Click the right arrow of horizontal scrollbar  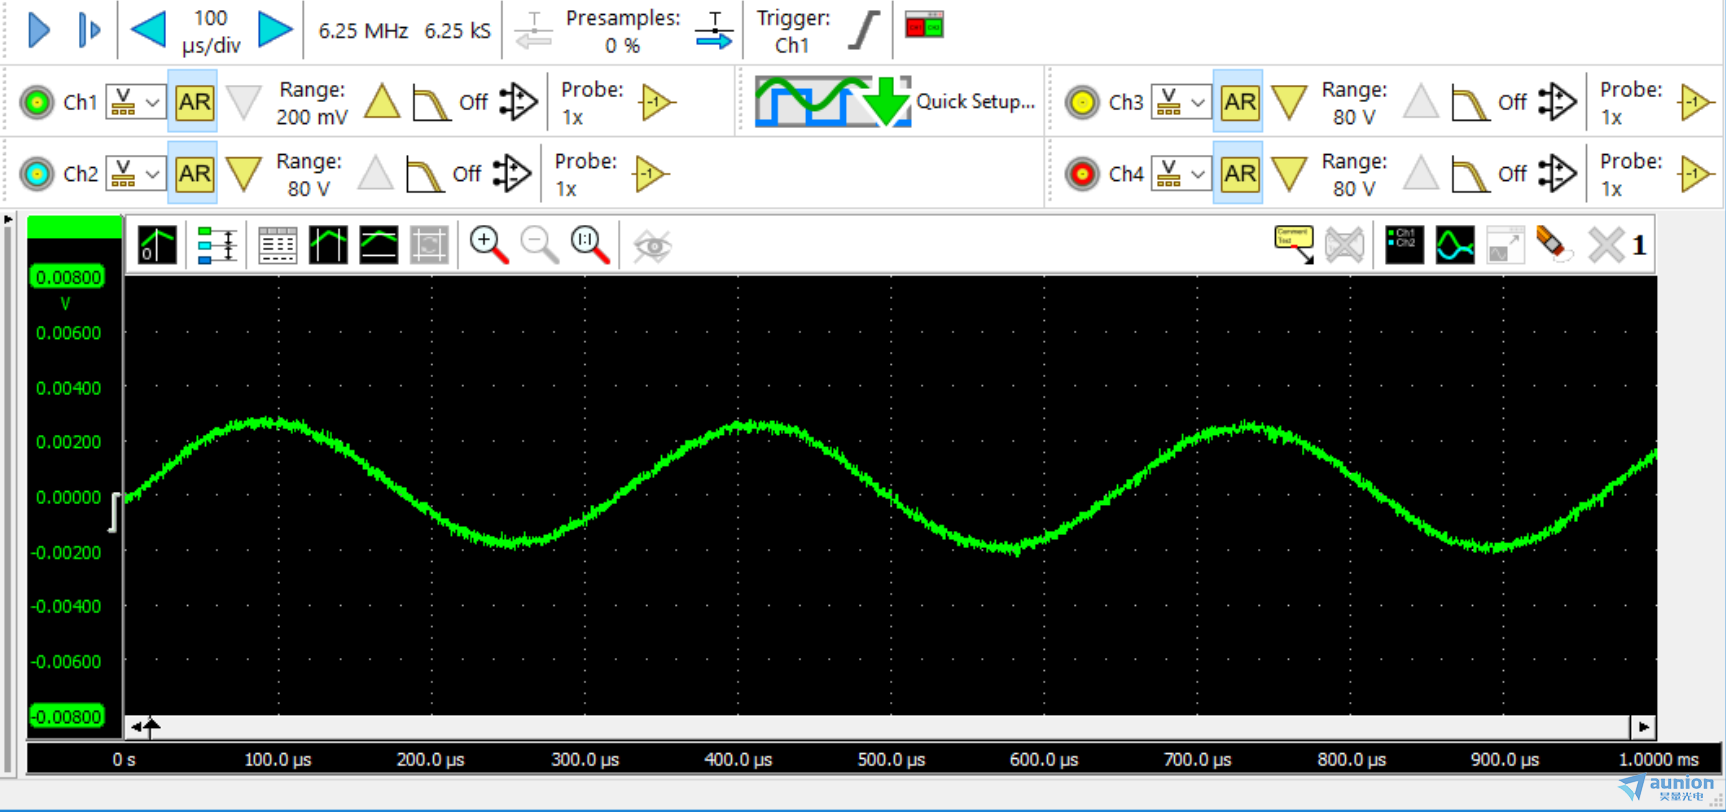coord(1643,727)
